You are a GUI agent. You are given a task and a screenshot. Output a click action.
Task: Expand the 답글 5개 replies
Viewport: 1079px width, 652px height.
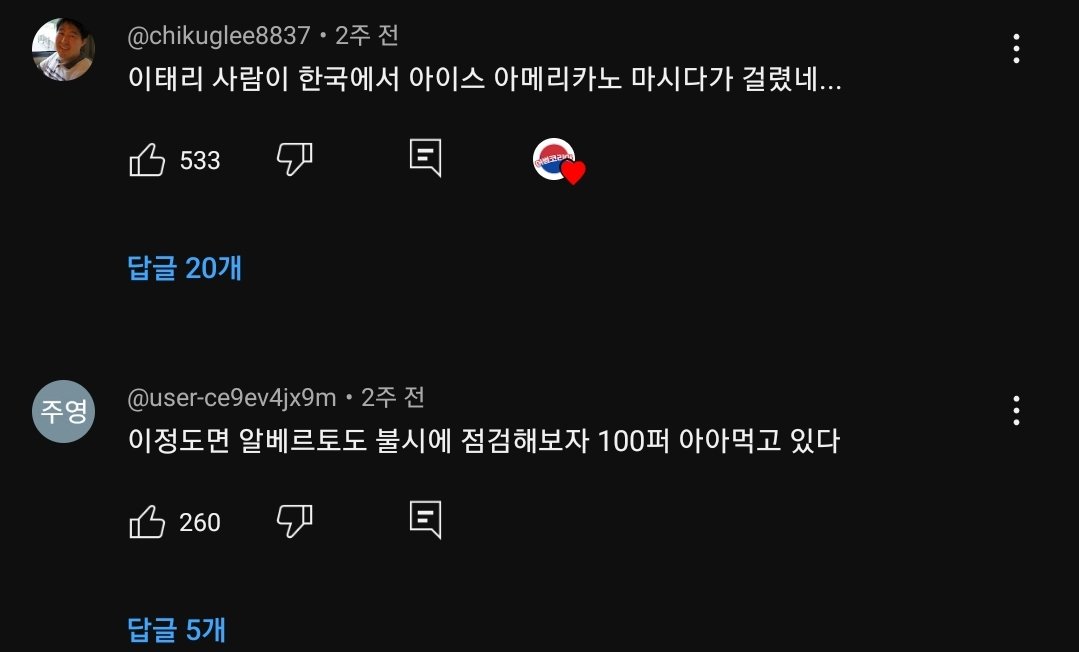point(177,629)
